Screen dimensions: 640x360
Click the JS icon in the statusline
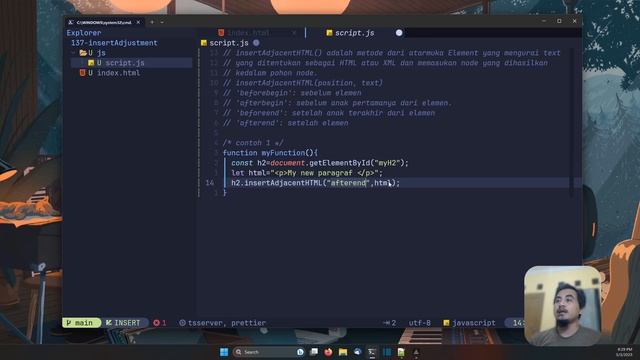coord(447,323)
